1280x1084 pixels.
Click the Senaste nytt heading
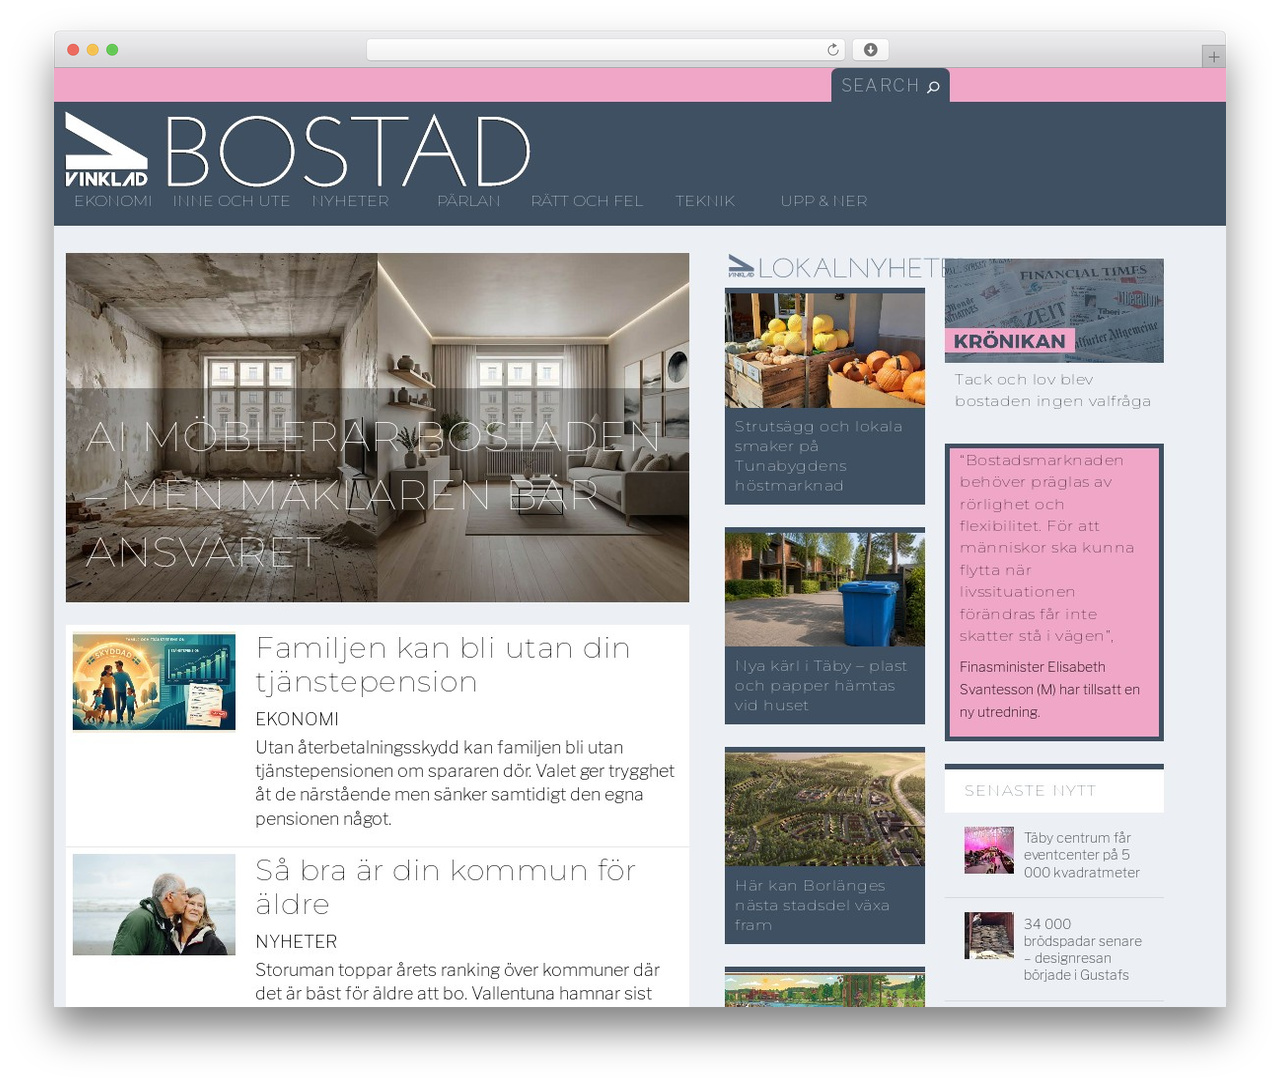pyautogui.click(x=1030, y=791)
